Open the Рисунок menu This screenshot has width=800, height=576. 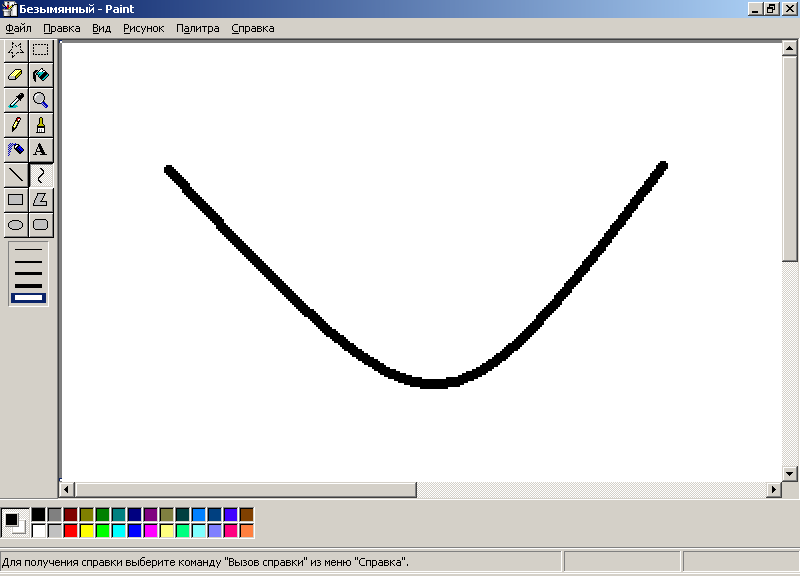[x=143, y=29]
